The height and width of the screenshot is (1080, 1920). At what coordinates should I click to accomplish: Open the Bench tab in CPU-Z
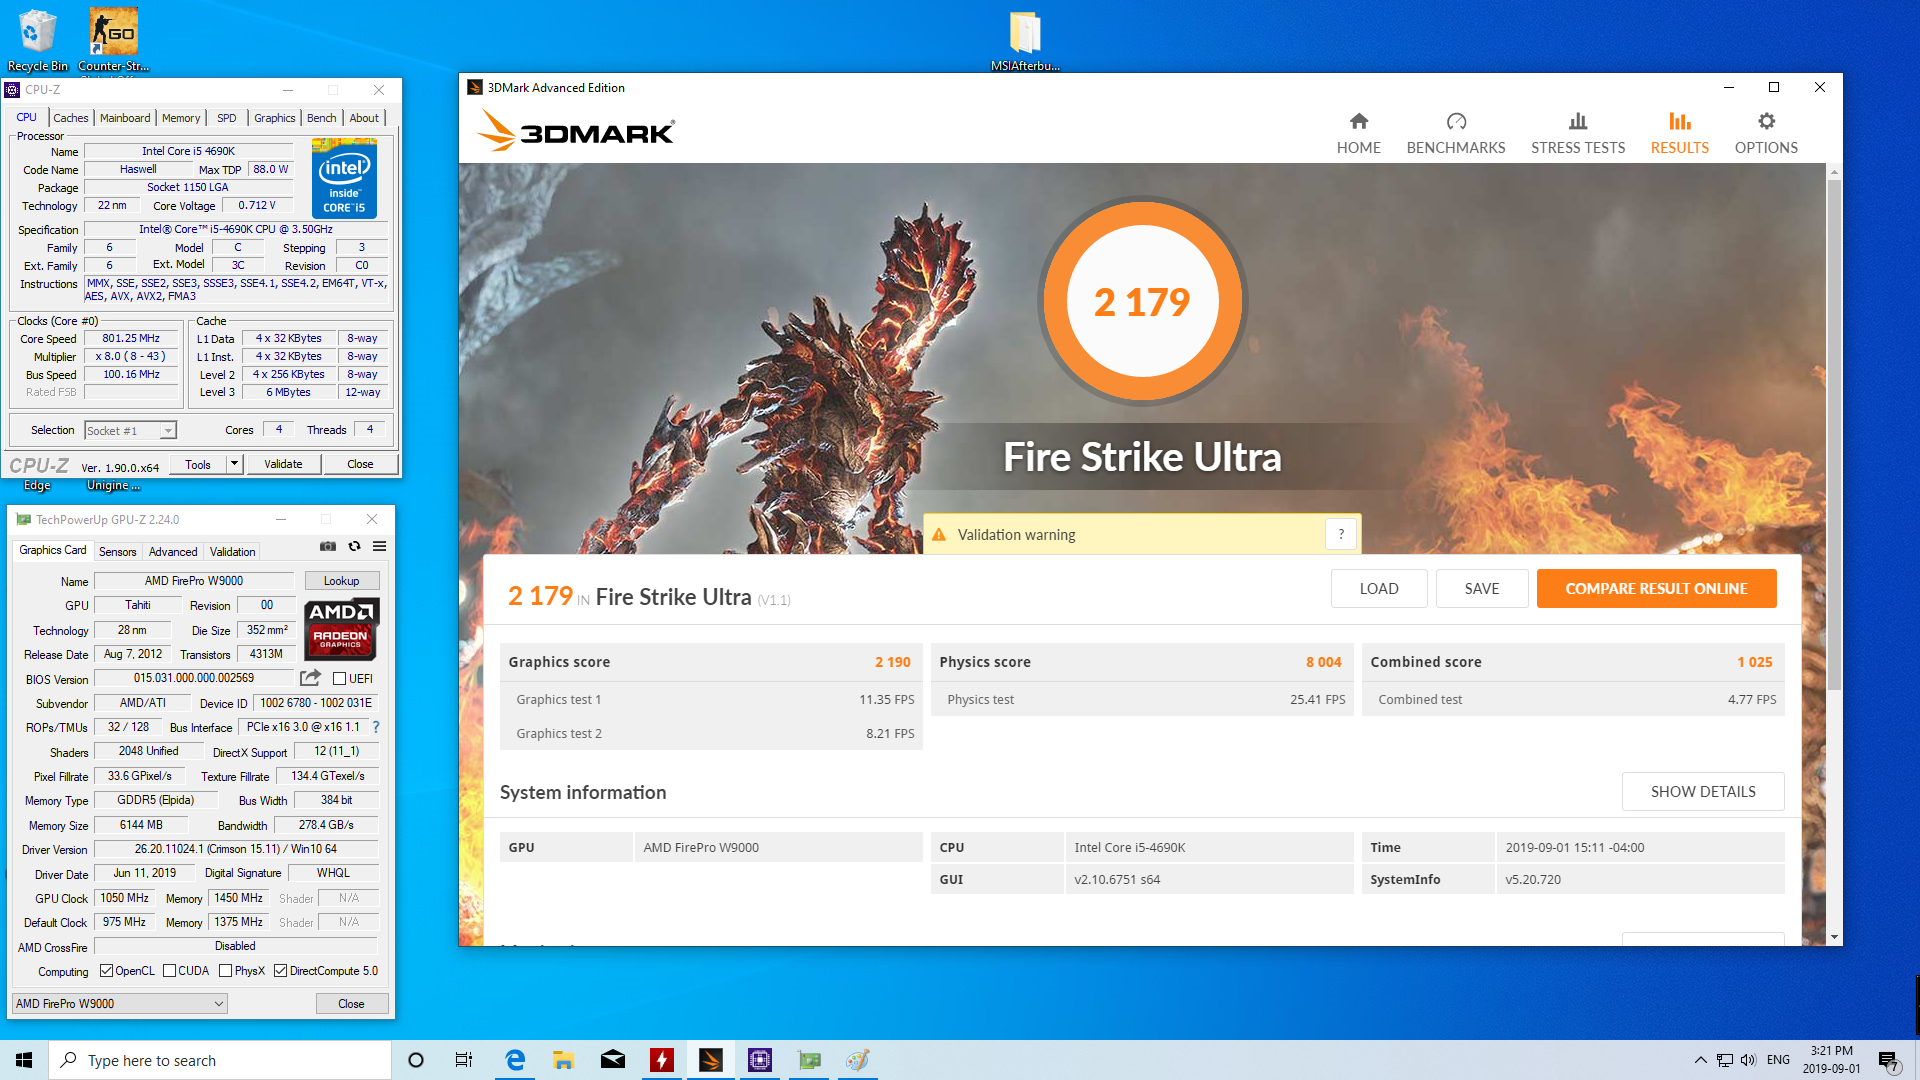point(321,118)
